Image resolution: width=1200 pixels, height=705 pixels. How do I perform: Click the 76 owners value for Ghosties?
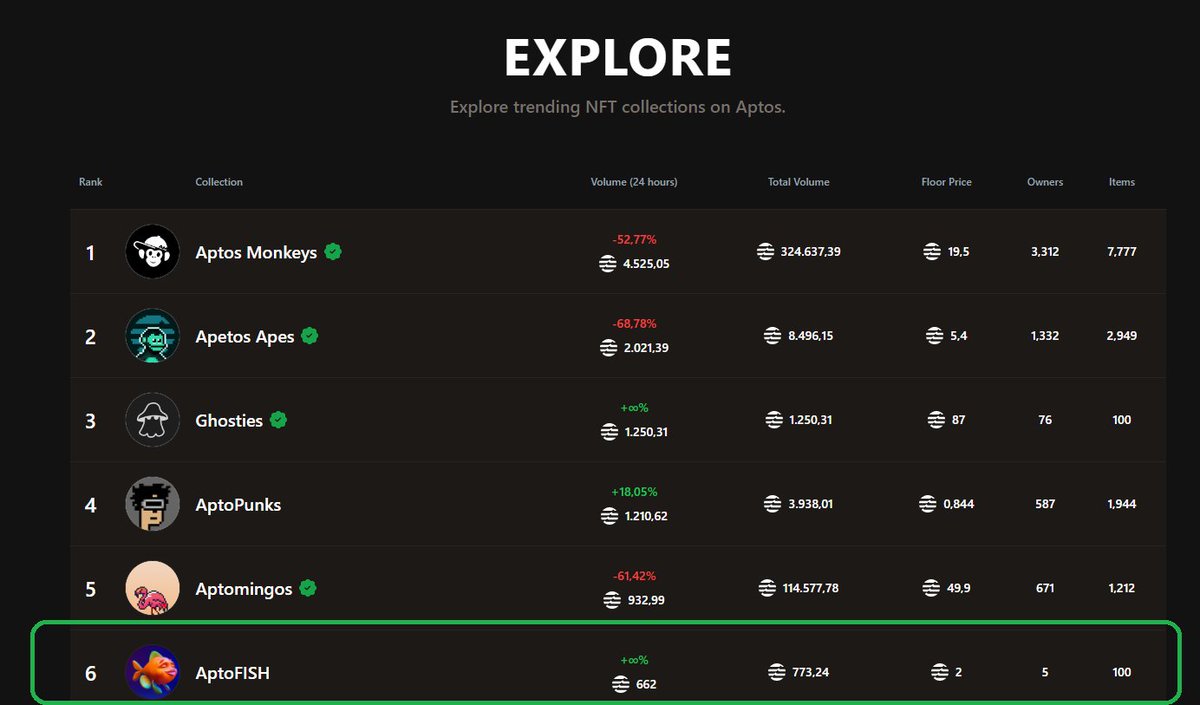(1045, 420)
